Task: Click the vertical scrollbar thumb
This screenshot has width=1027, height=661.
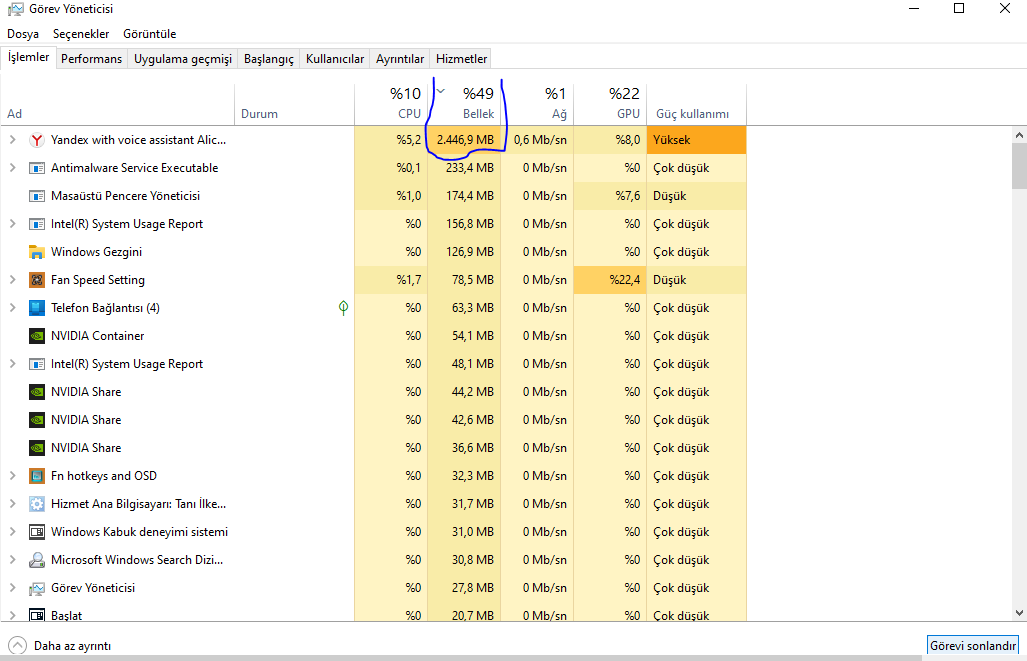Action: (x=1018, y=166)
